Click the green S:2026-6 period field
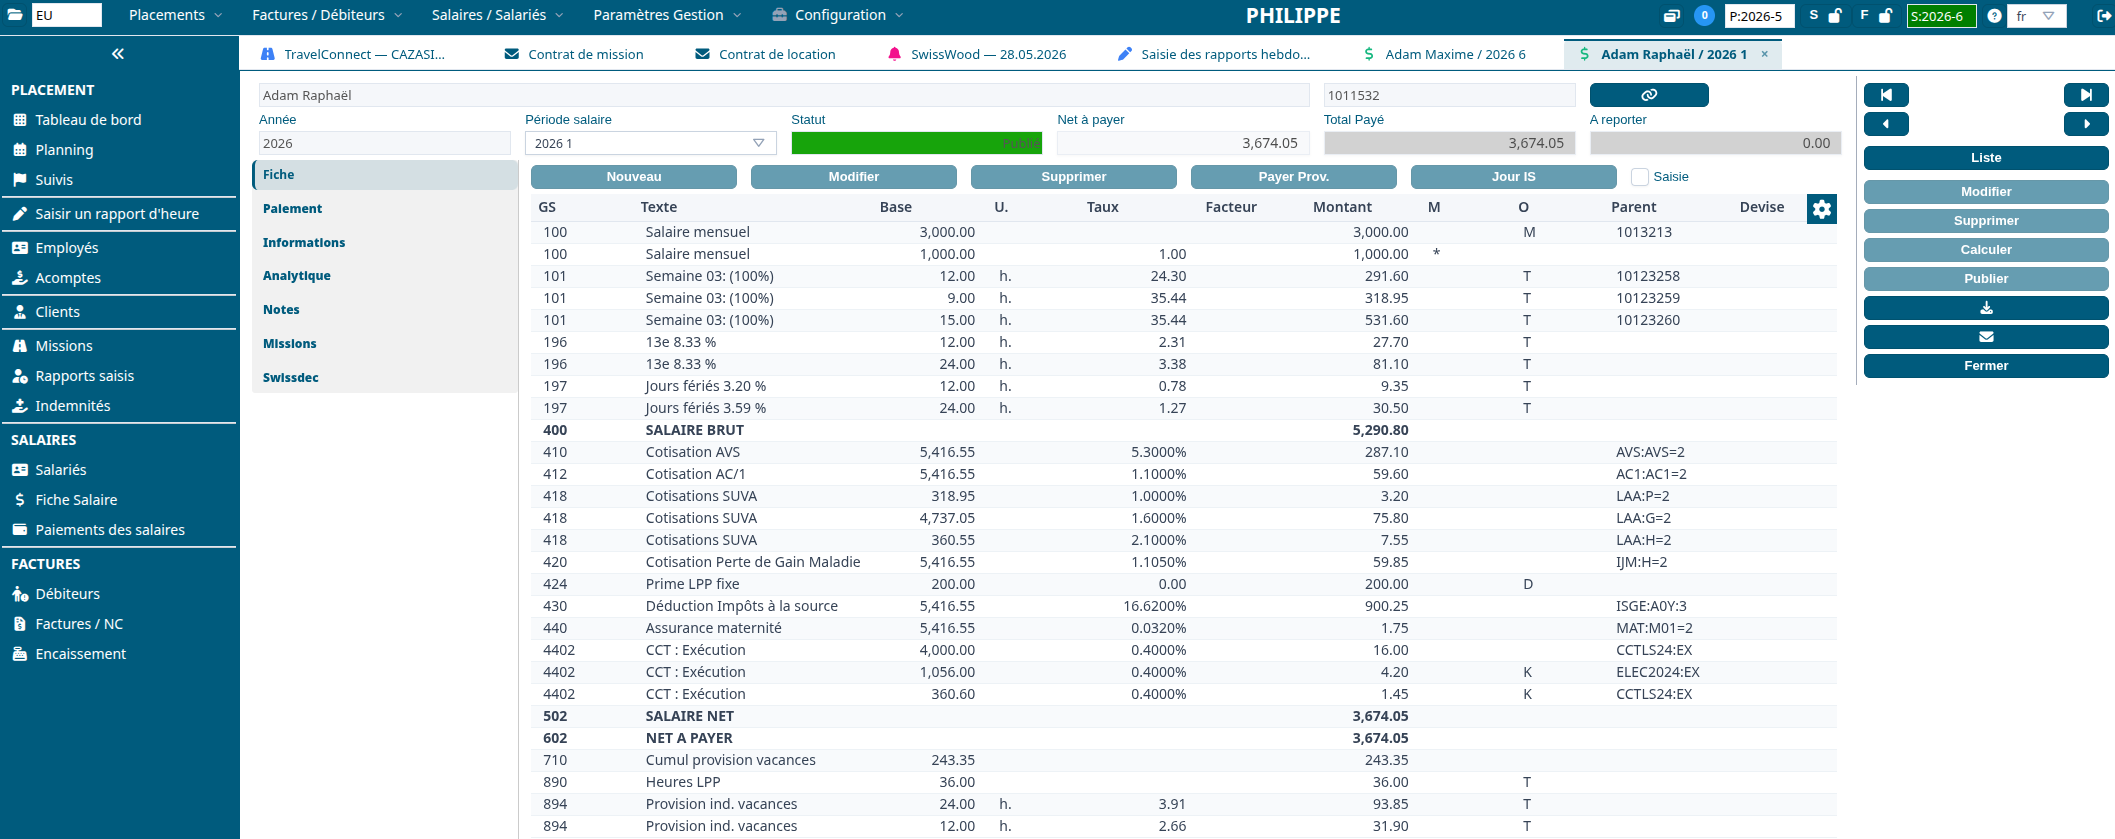This screenshot has height=839, width=2115. [x=1941, y=16]
